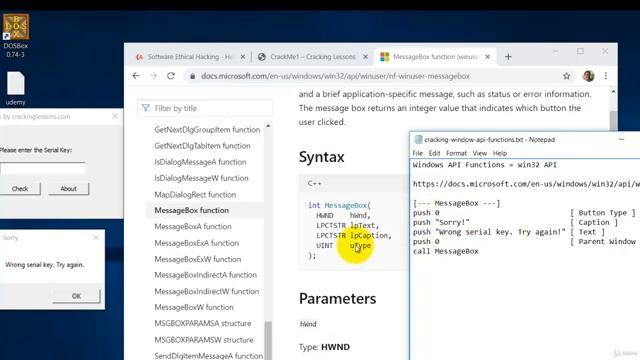Viewport: 640px width, 360px height.
Task: Click the Notepad title bar icon
Action: 418,140
